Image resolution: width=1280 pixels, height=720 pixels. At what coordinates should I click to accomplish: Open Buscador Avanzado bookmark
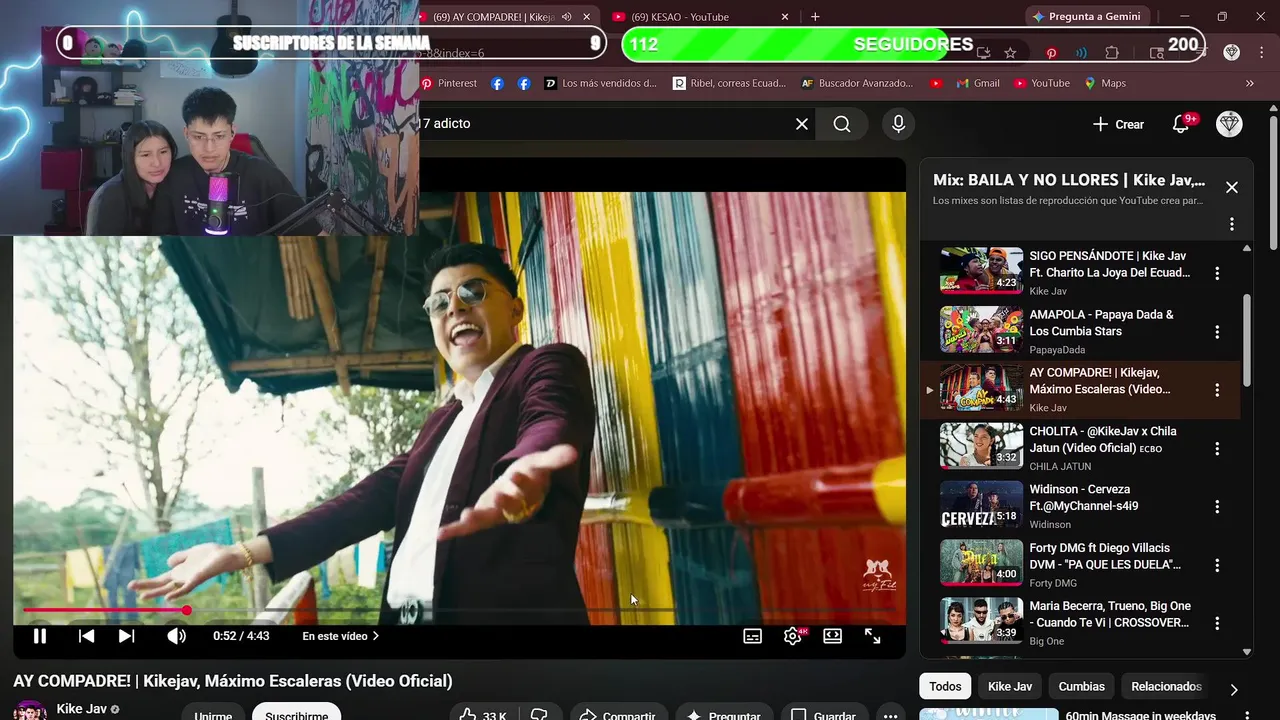coord(857,83)
